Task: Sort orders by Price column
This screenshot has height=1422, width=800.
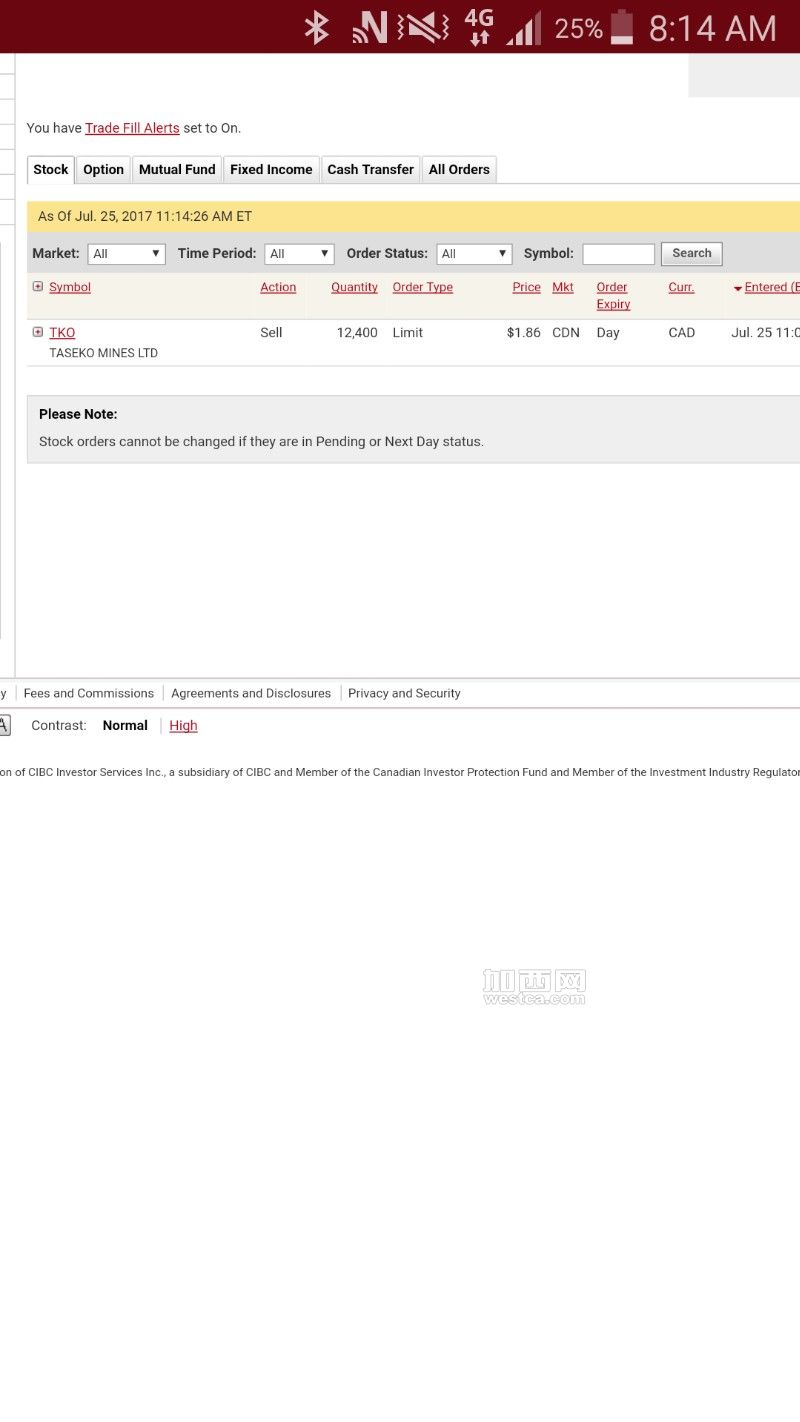Action: [x=526, y=287]
